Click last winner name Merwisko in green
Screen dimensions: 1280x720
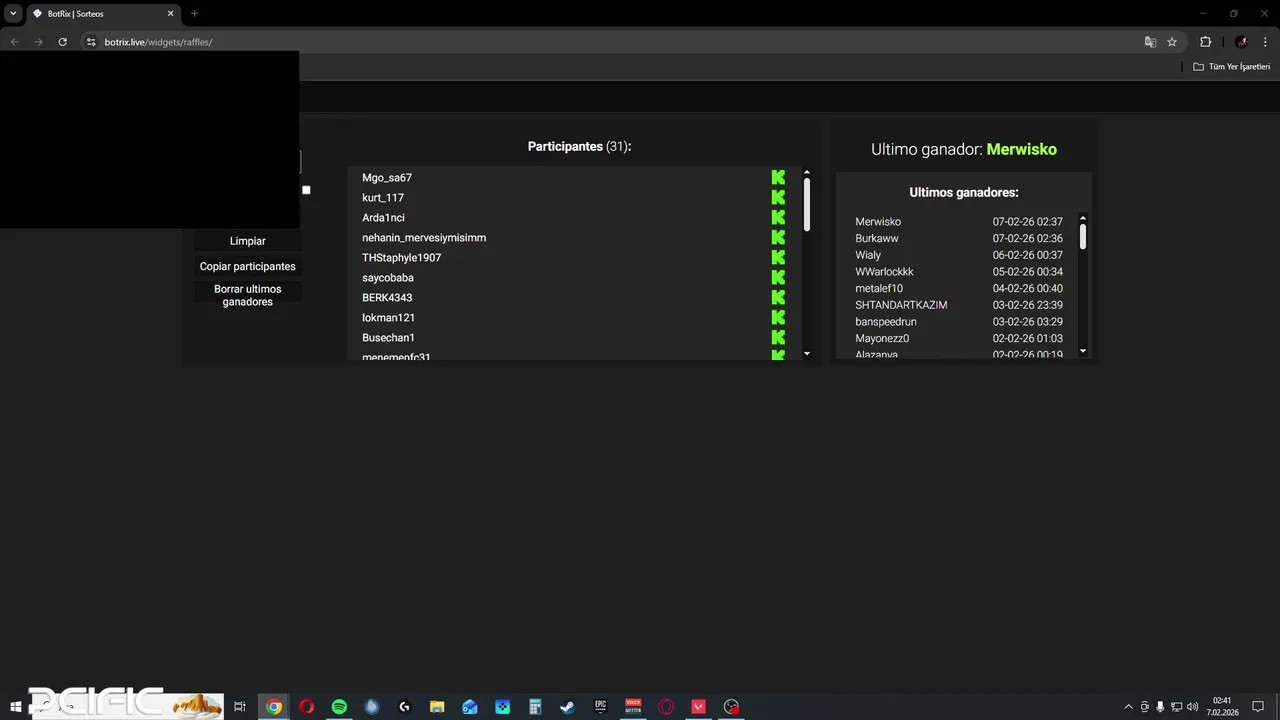click(1021, 149)
